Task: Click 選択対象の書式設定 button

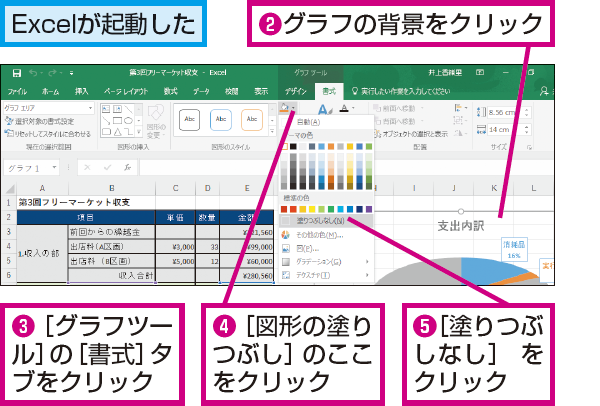Action: [x=39, y=121]
